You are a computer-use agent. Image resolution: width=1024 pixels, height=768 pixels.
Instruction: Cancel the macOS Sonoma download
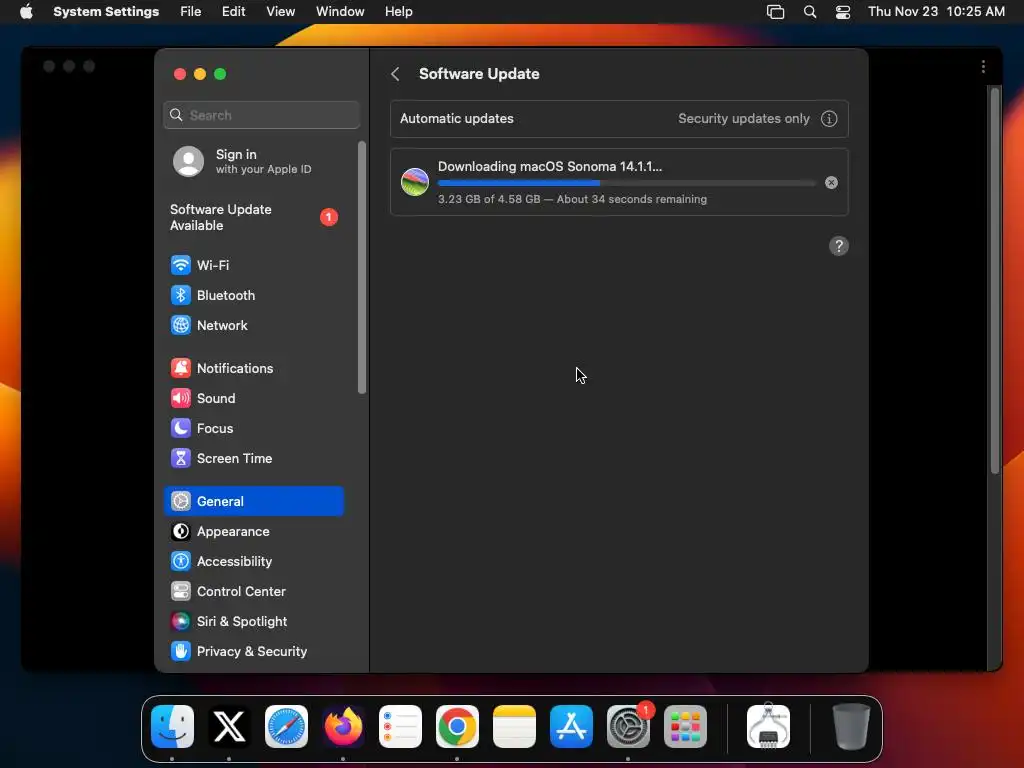coord(831,183)
